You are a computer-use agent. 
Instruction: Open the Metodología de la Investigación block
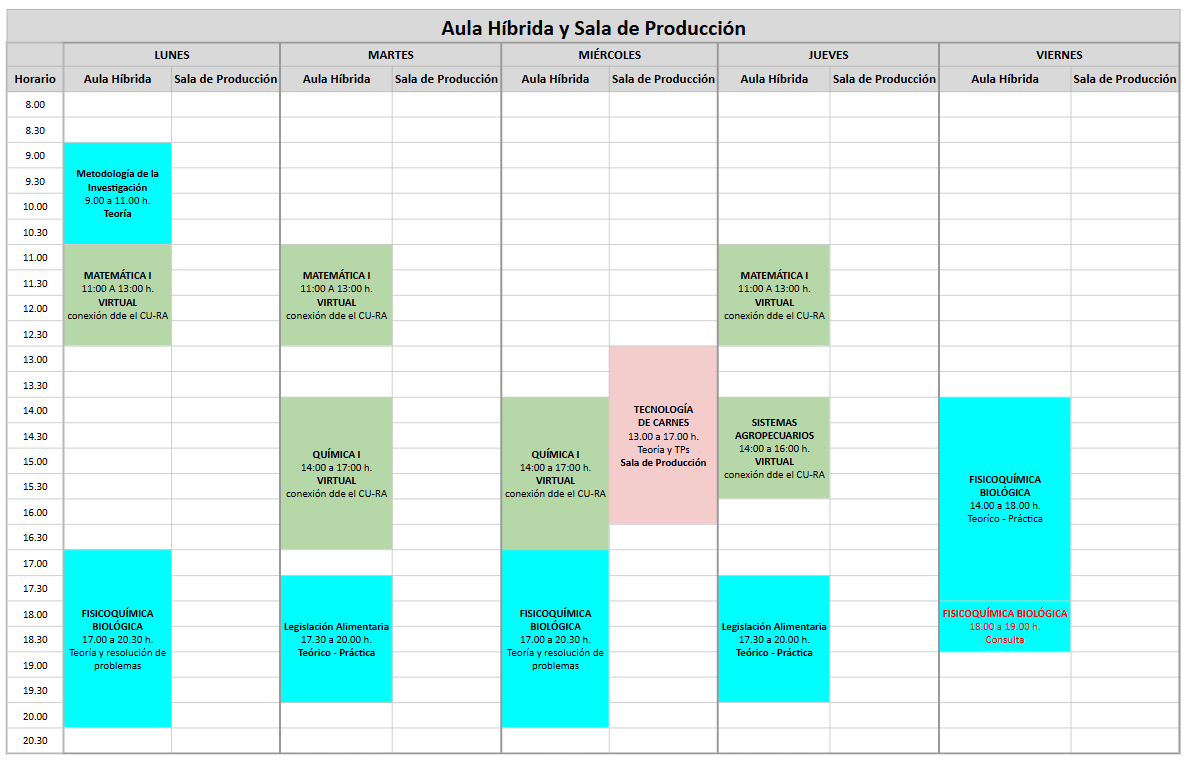[117, 193]
